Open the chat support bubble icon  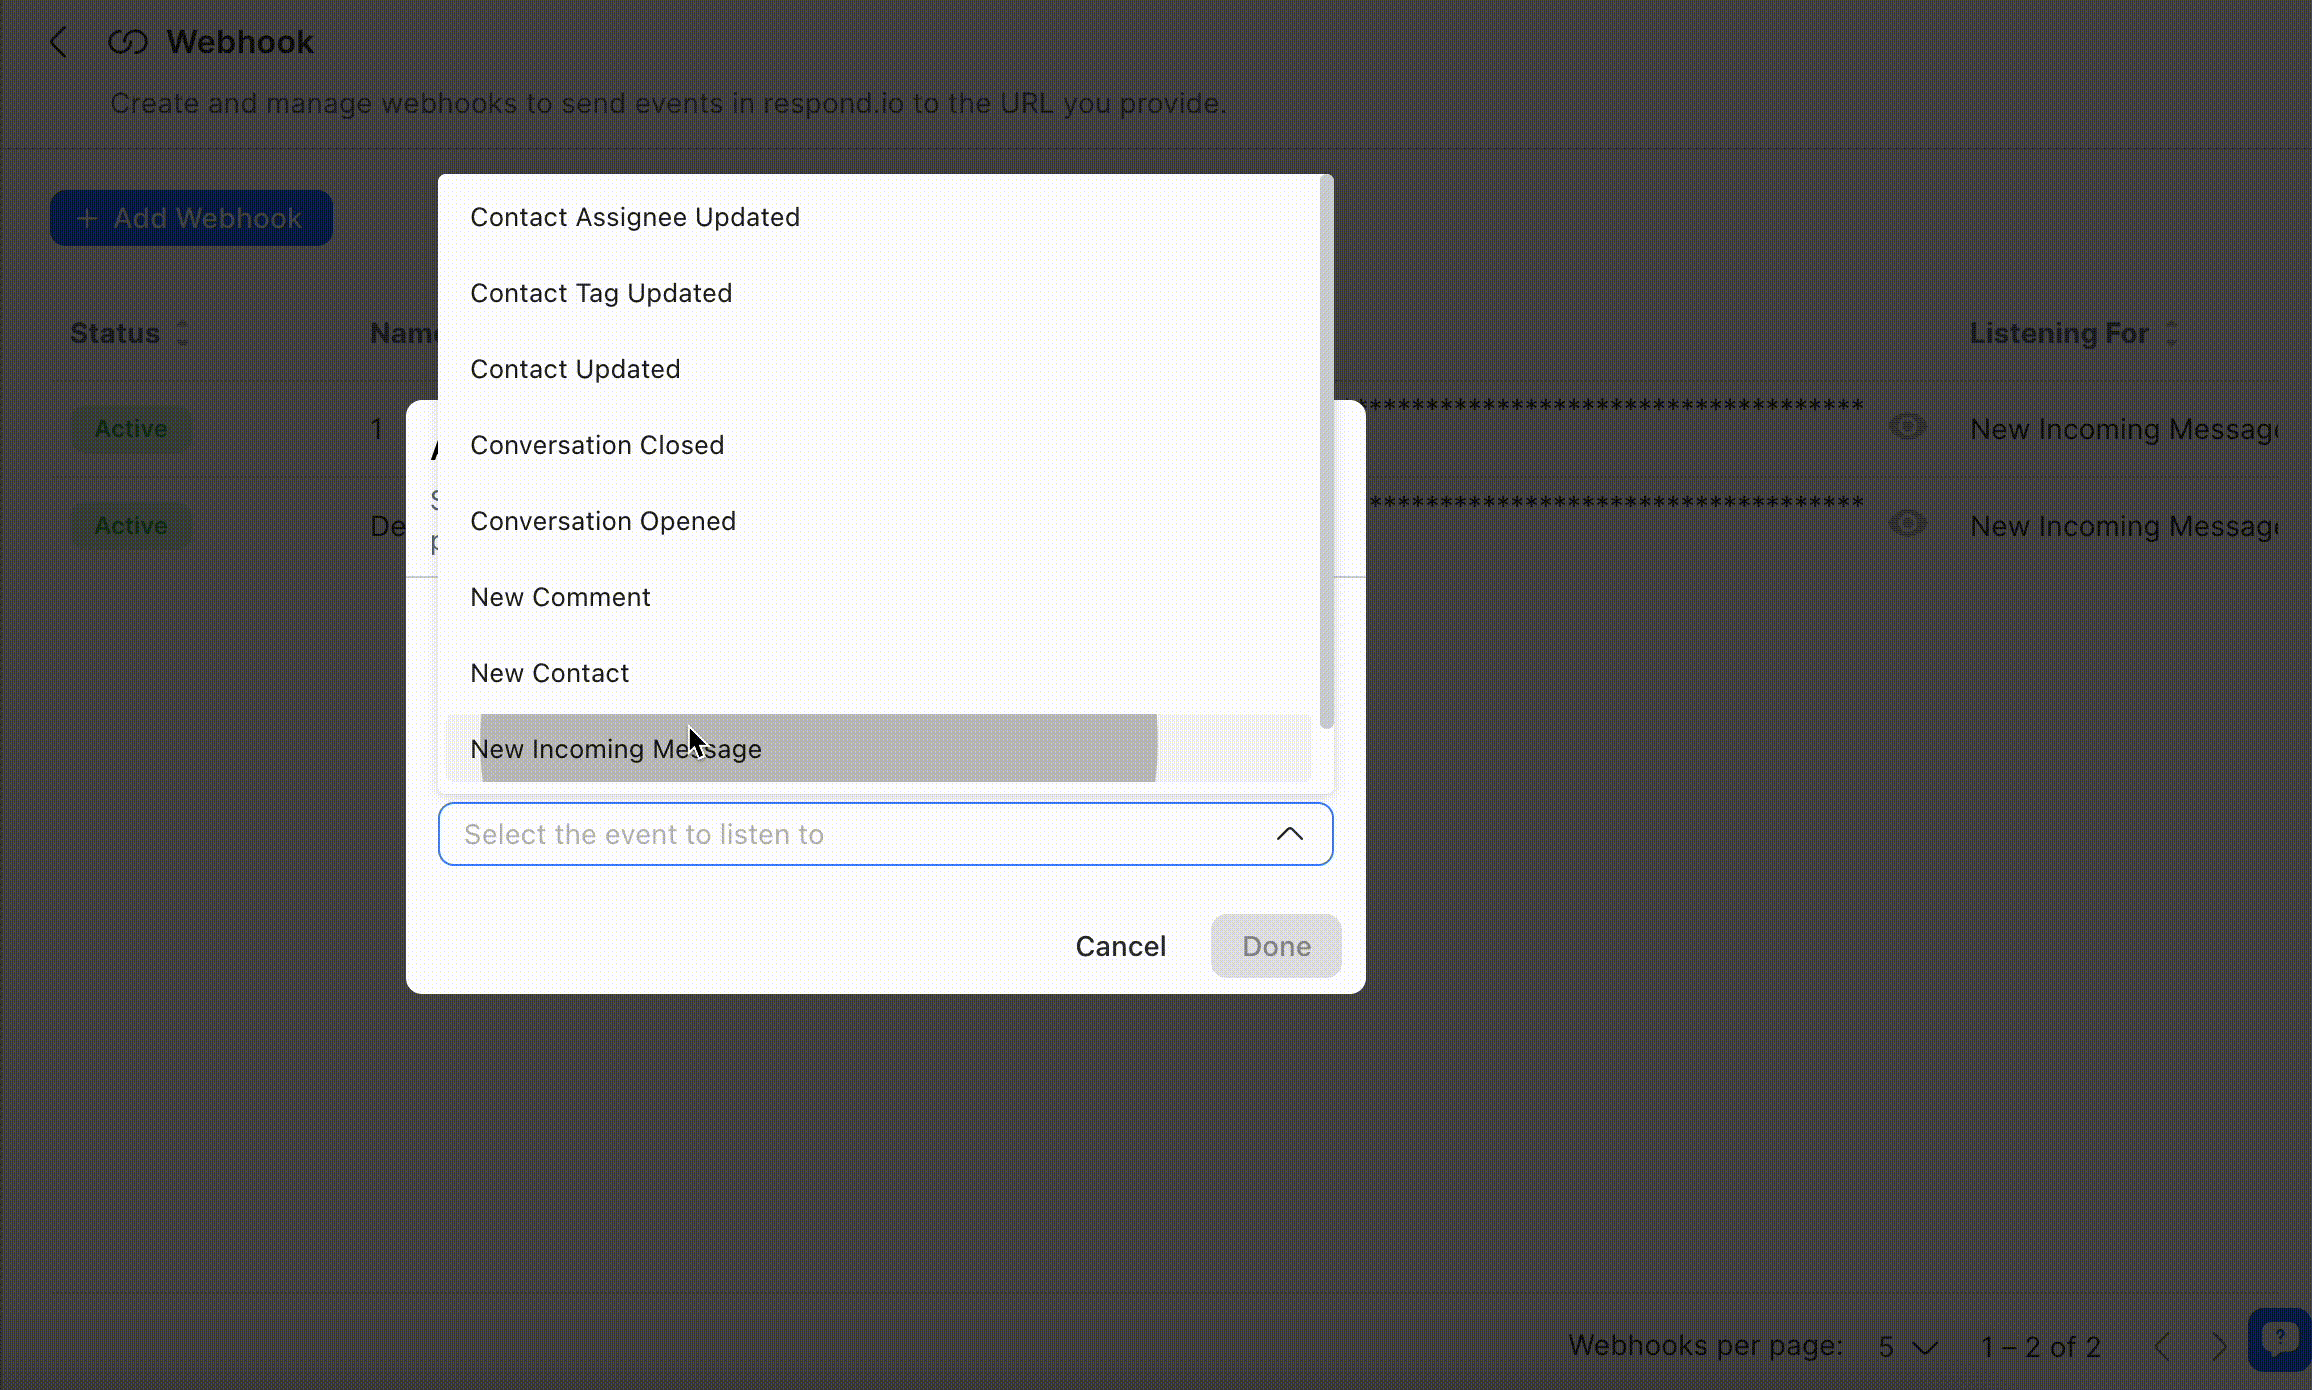(x=2280, y=1338)
